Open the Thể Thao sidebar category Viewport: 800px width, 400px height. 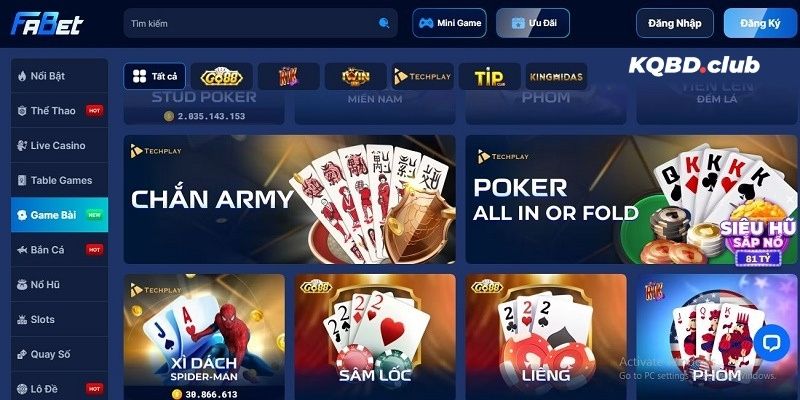[x=60, y=111]
